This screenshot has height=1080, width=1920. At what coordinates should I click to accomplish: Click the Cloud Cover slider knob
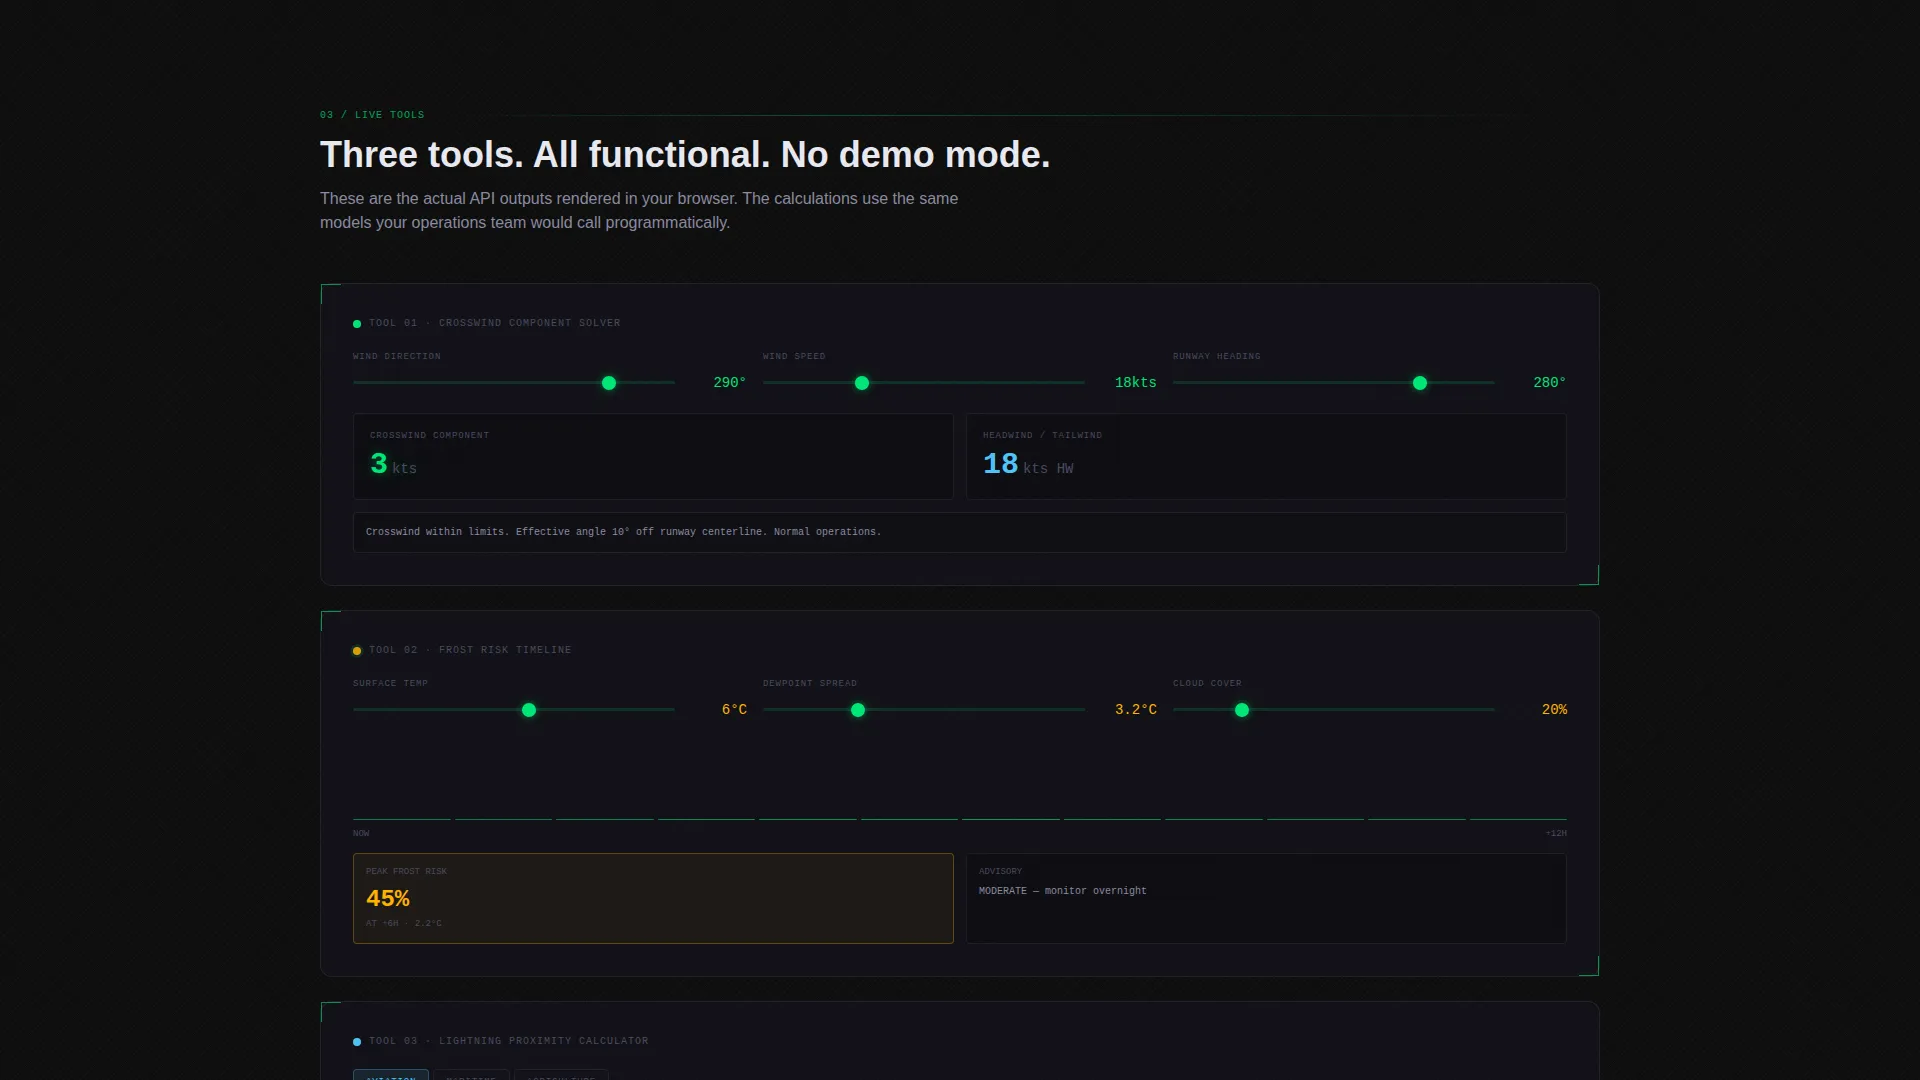(x=1242, y=710)
